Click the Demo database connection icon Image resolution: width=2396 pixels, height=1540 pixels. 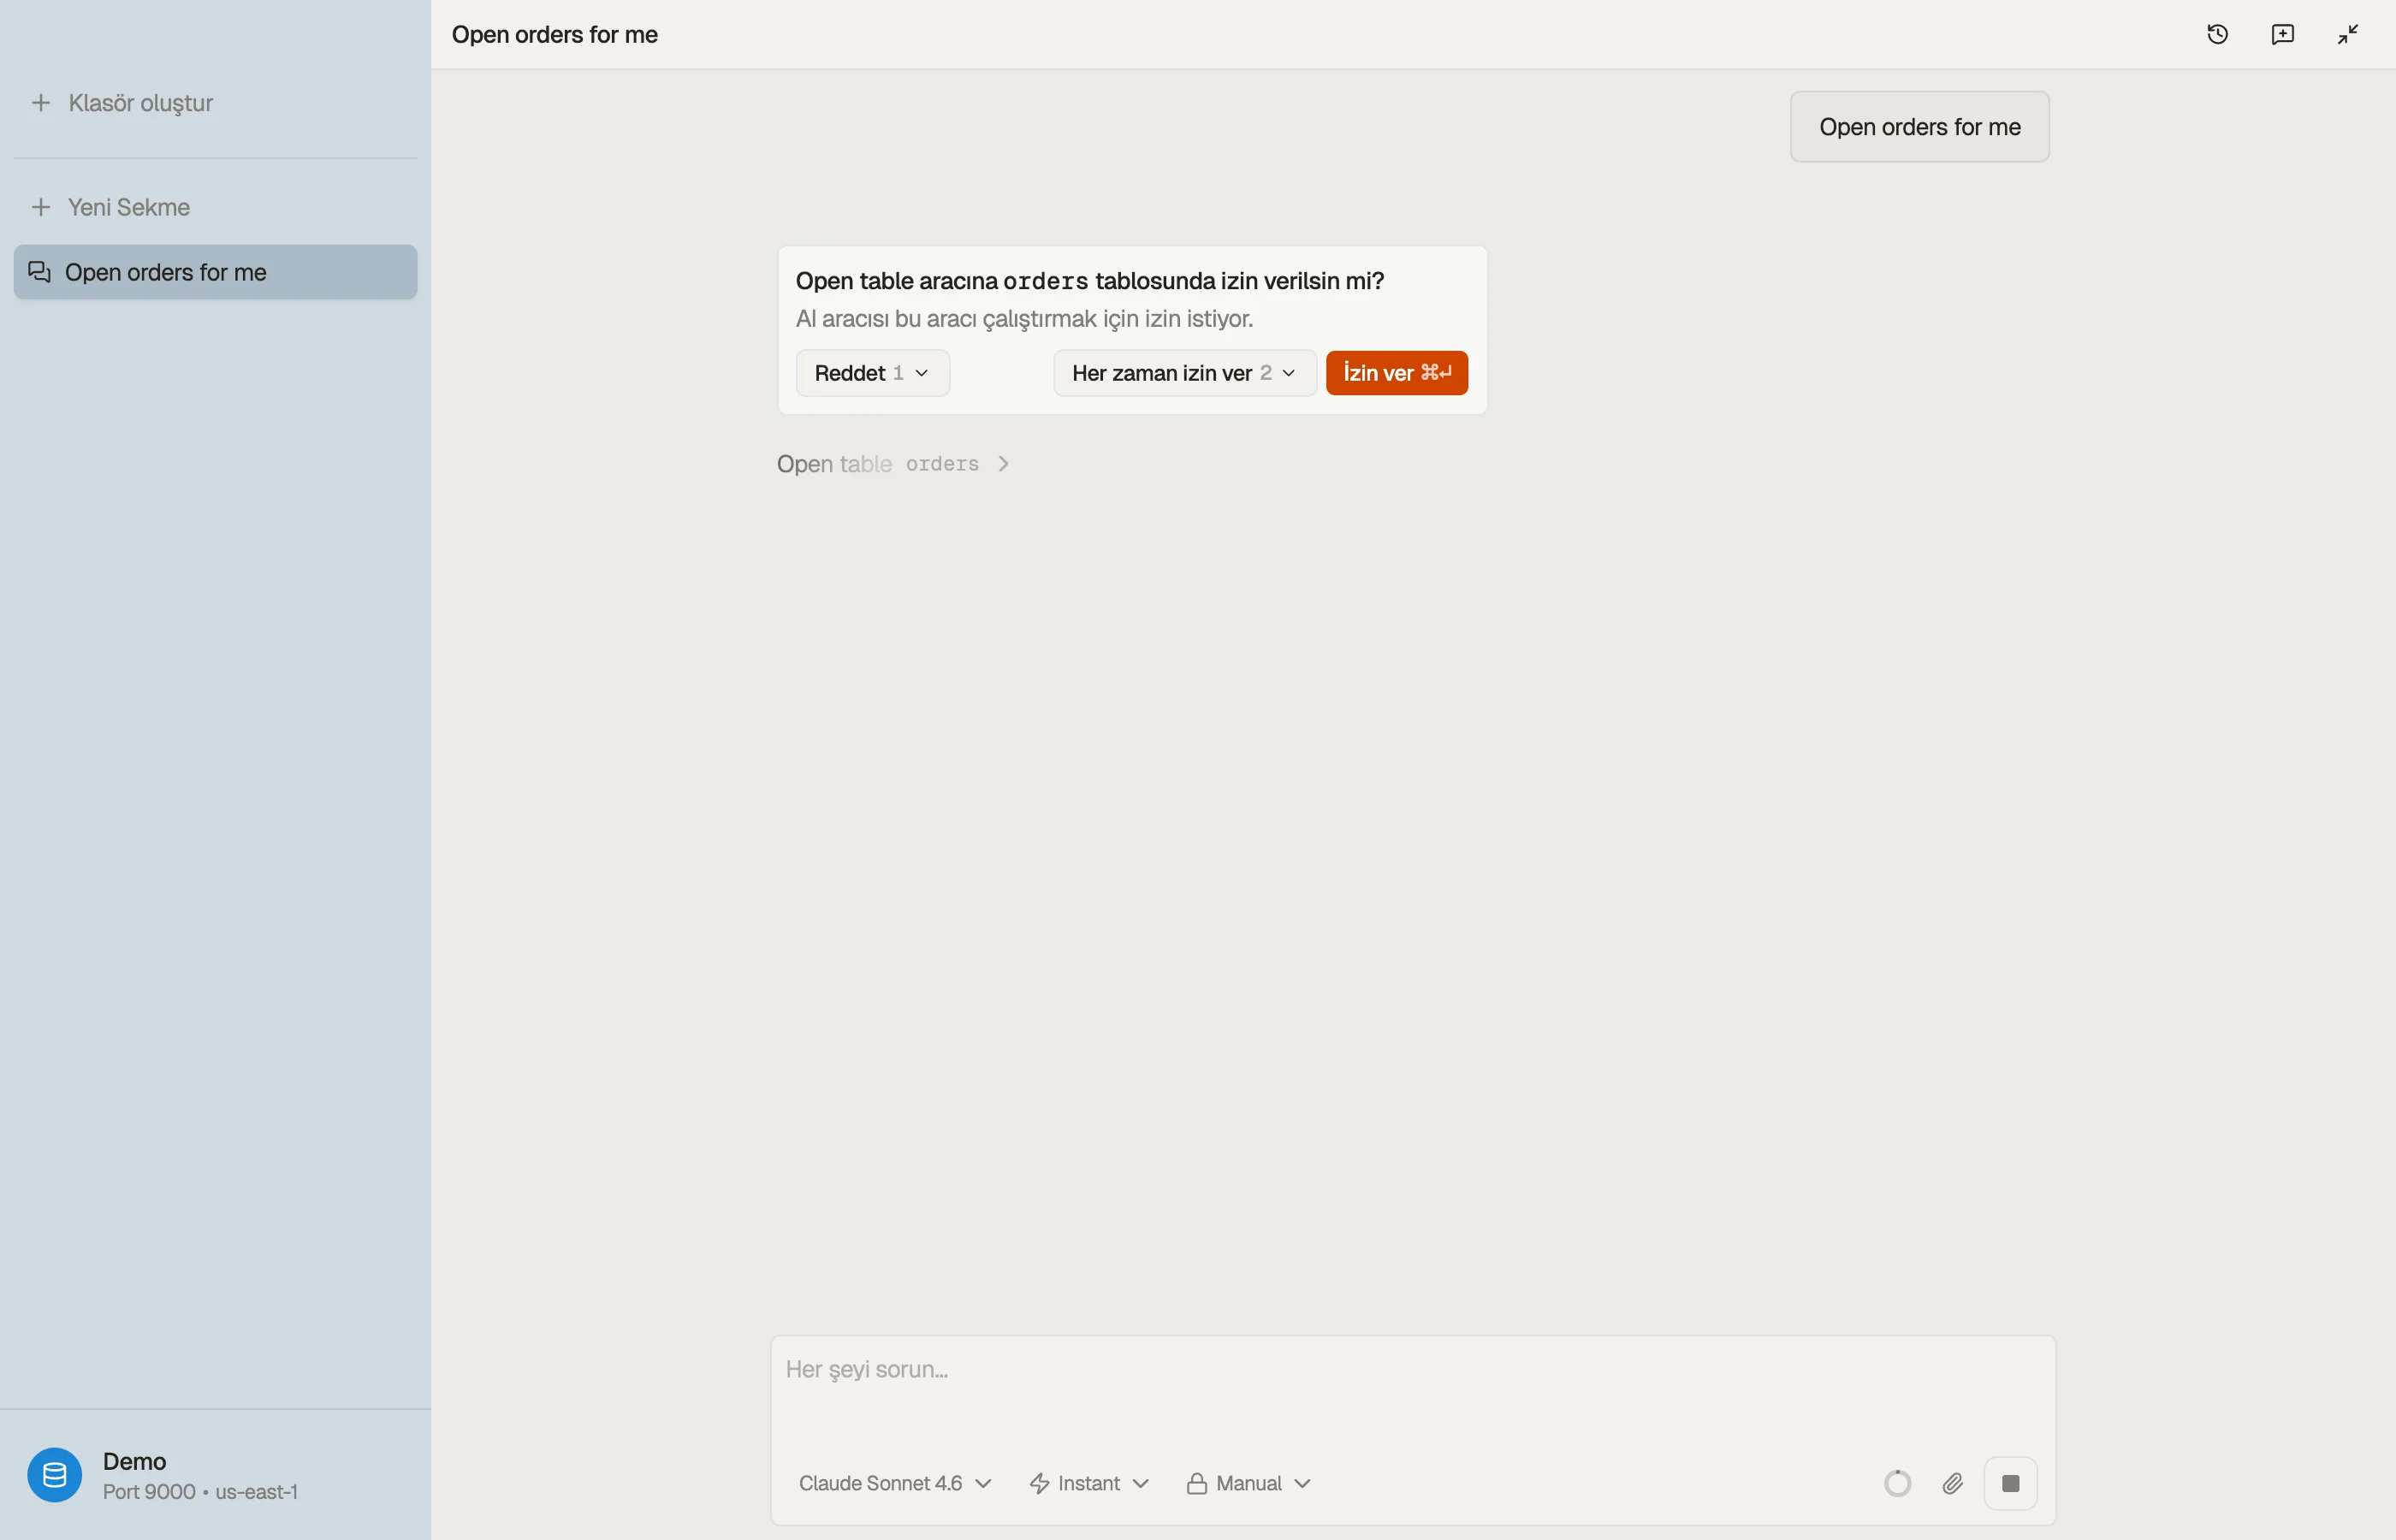pyautogui.click(x=54, y=1475)
